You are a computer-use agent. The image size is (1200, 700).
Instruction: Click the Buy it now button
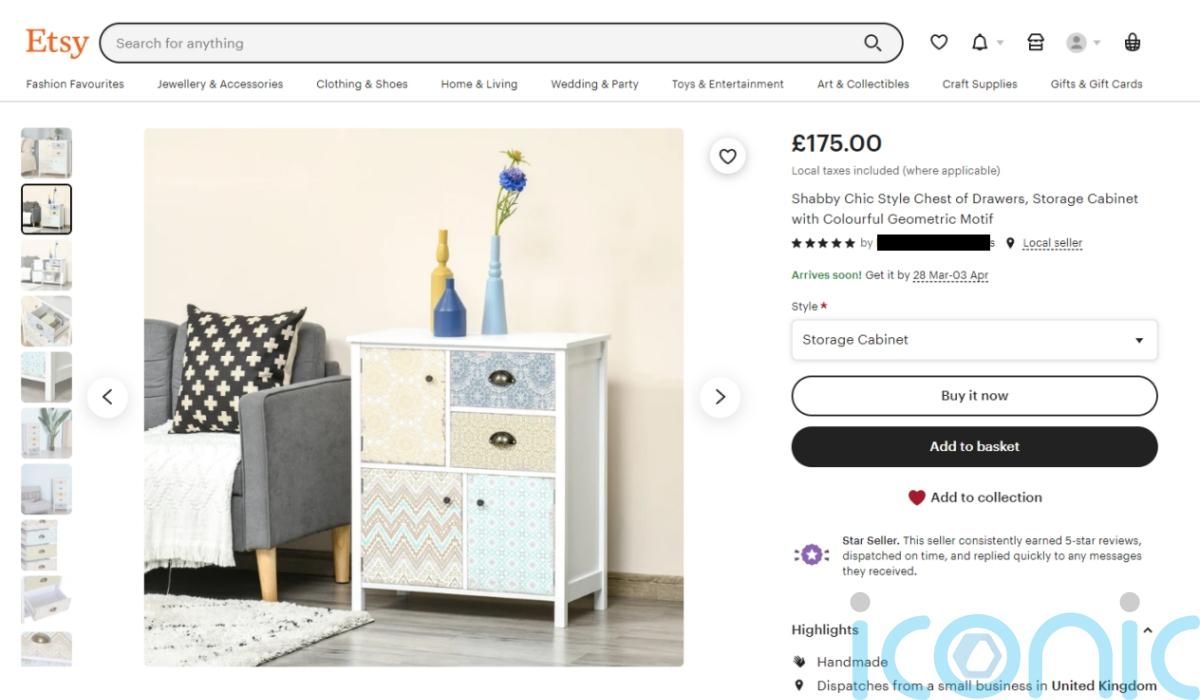point(974,396)
